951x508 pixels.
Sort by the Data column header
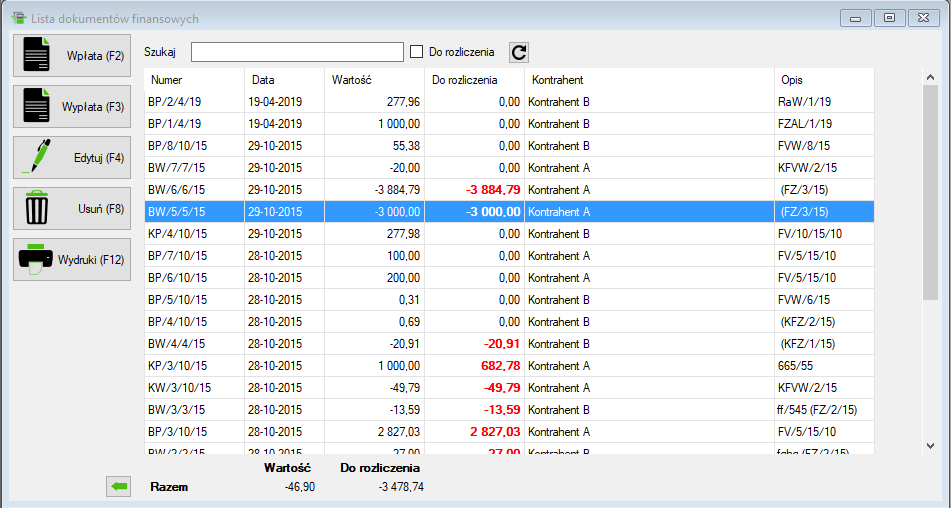pyautogui.click(x=285, y=80)
